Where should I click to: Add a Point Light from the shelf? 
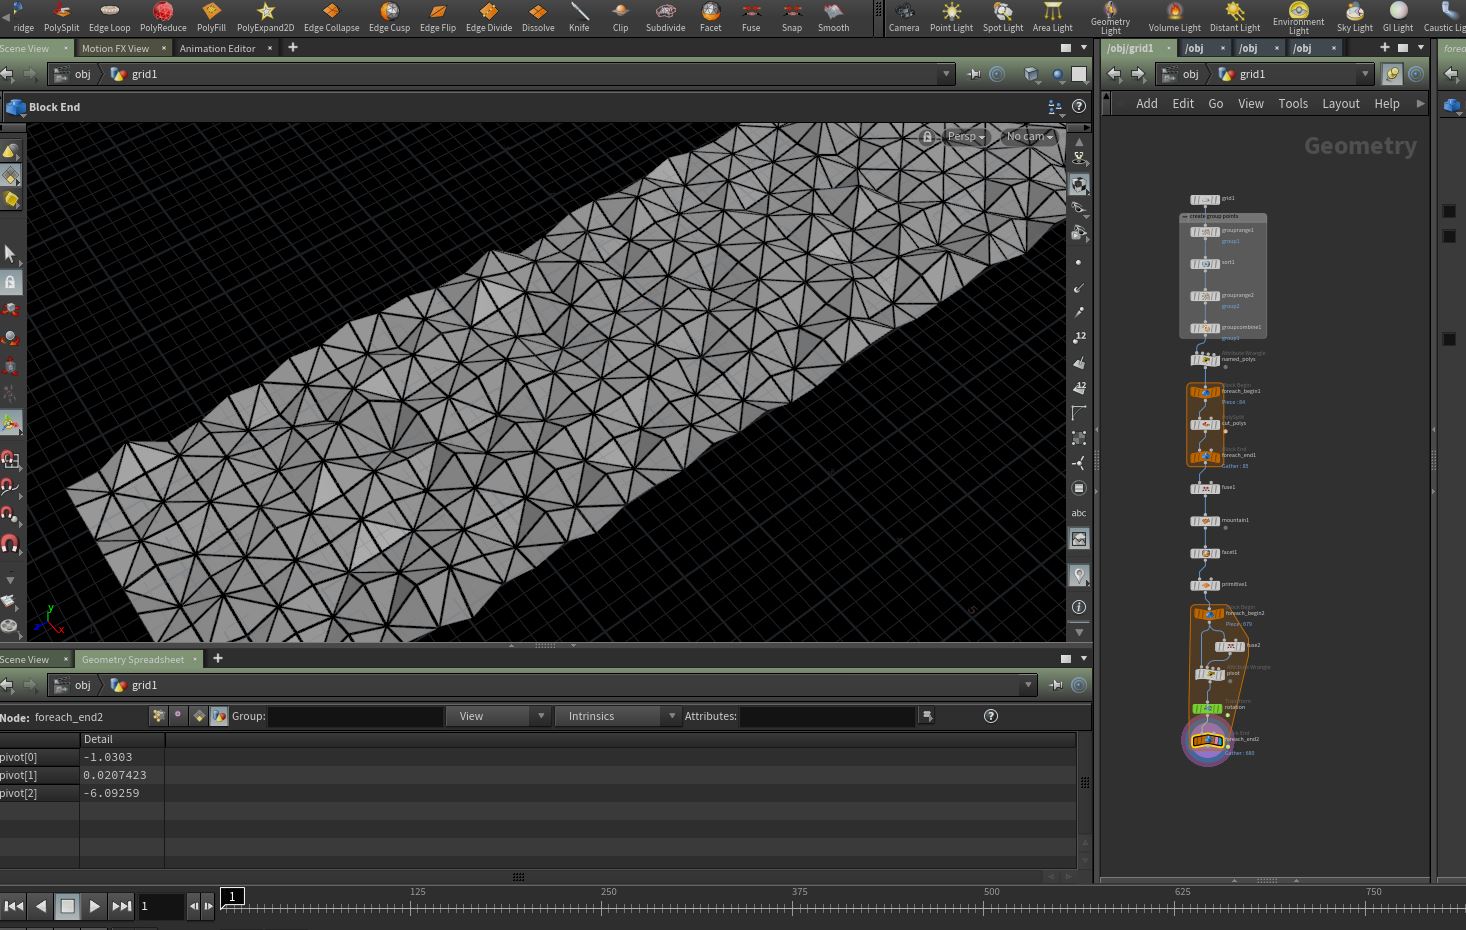pos(951,17)
